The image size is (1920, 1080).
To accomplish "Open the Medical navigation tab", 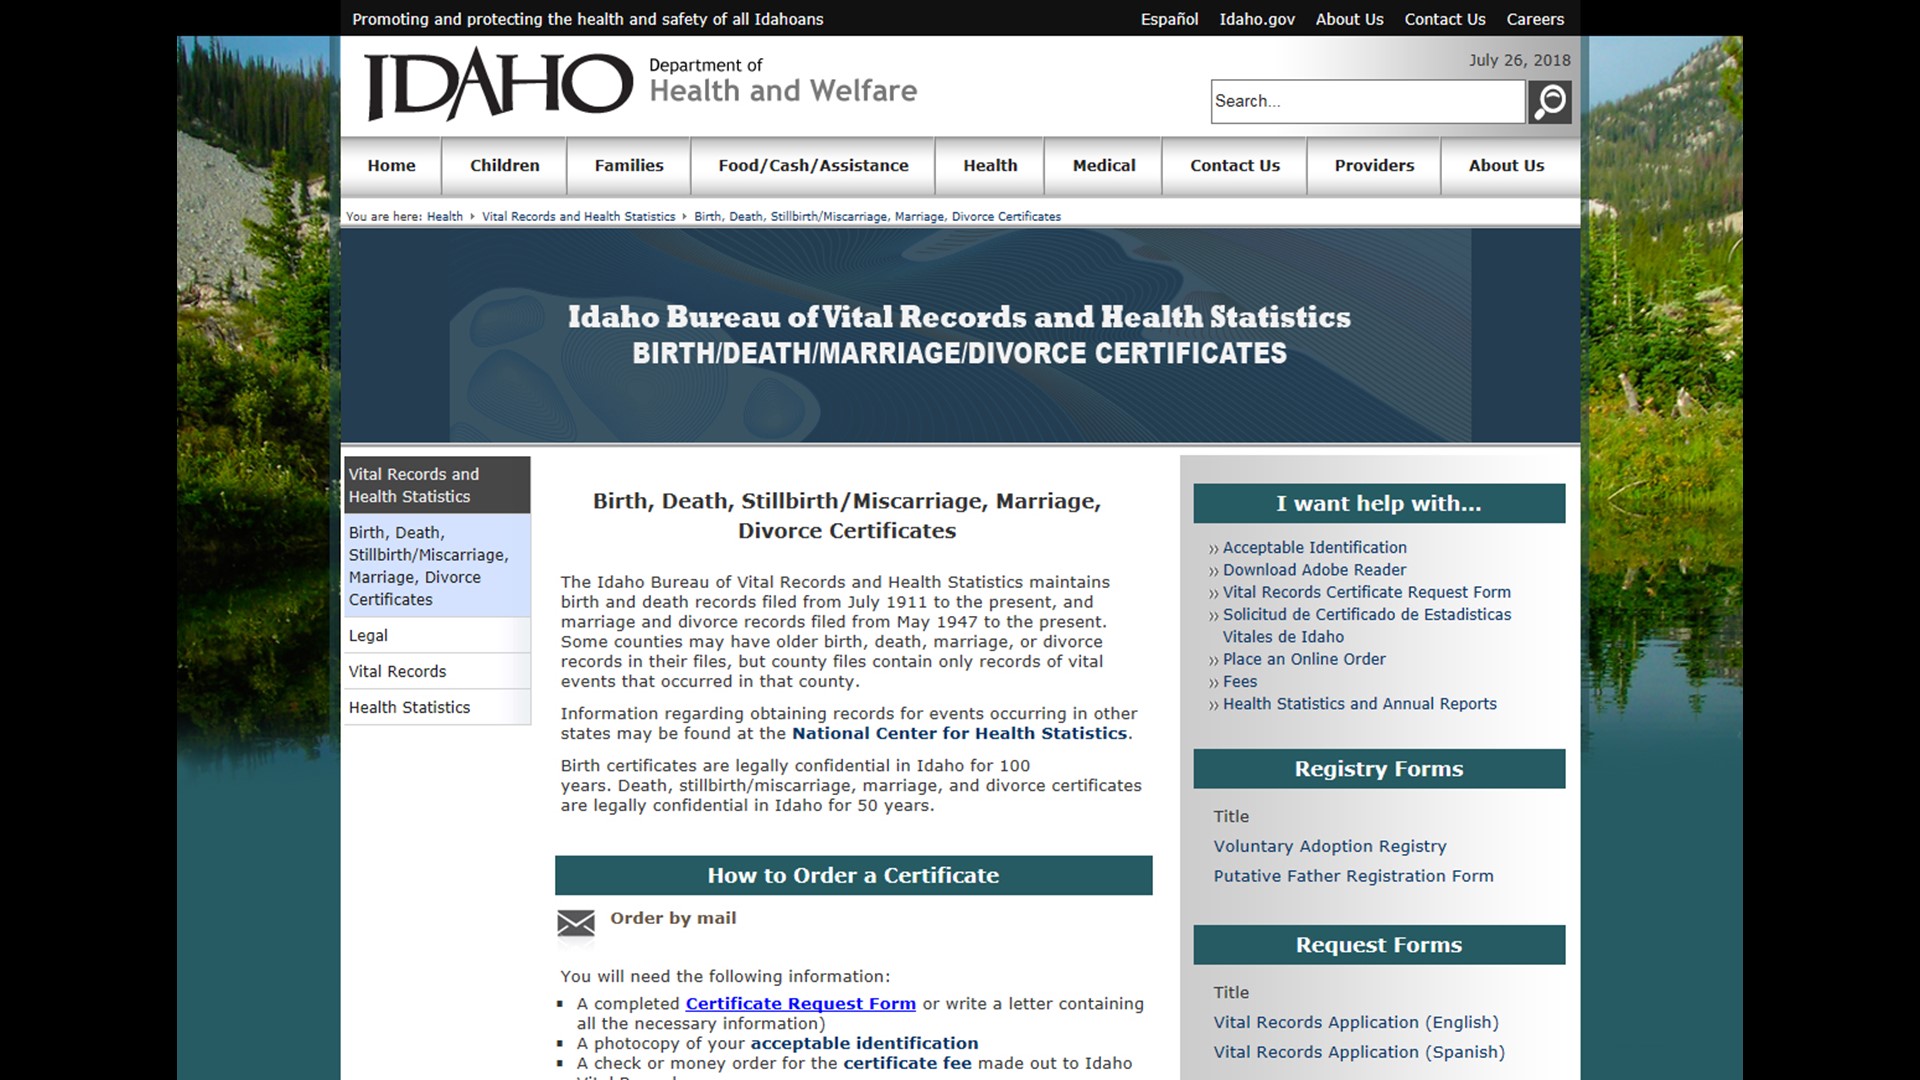I will coord(1103,166).
